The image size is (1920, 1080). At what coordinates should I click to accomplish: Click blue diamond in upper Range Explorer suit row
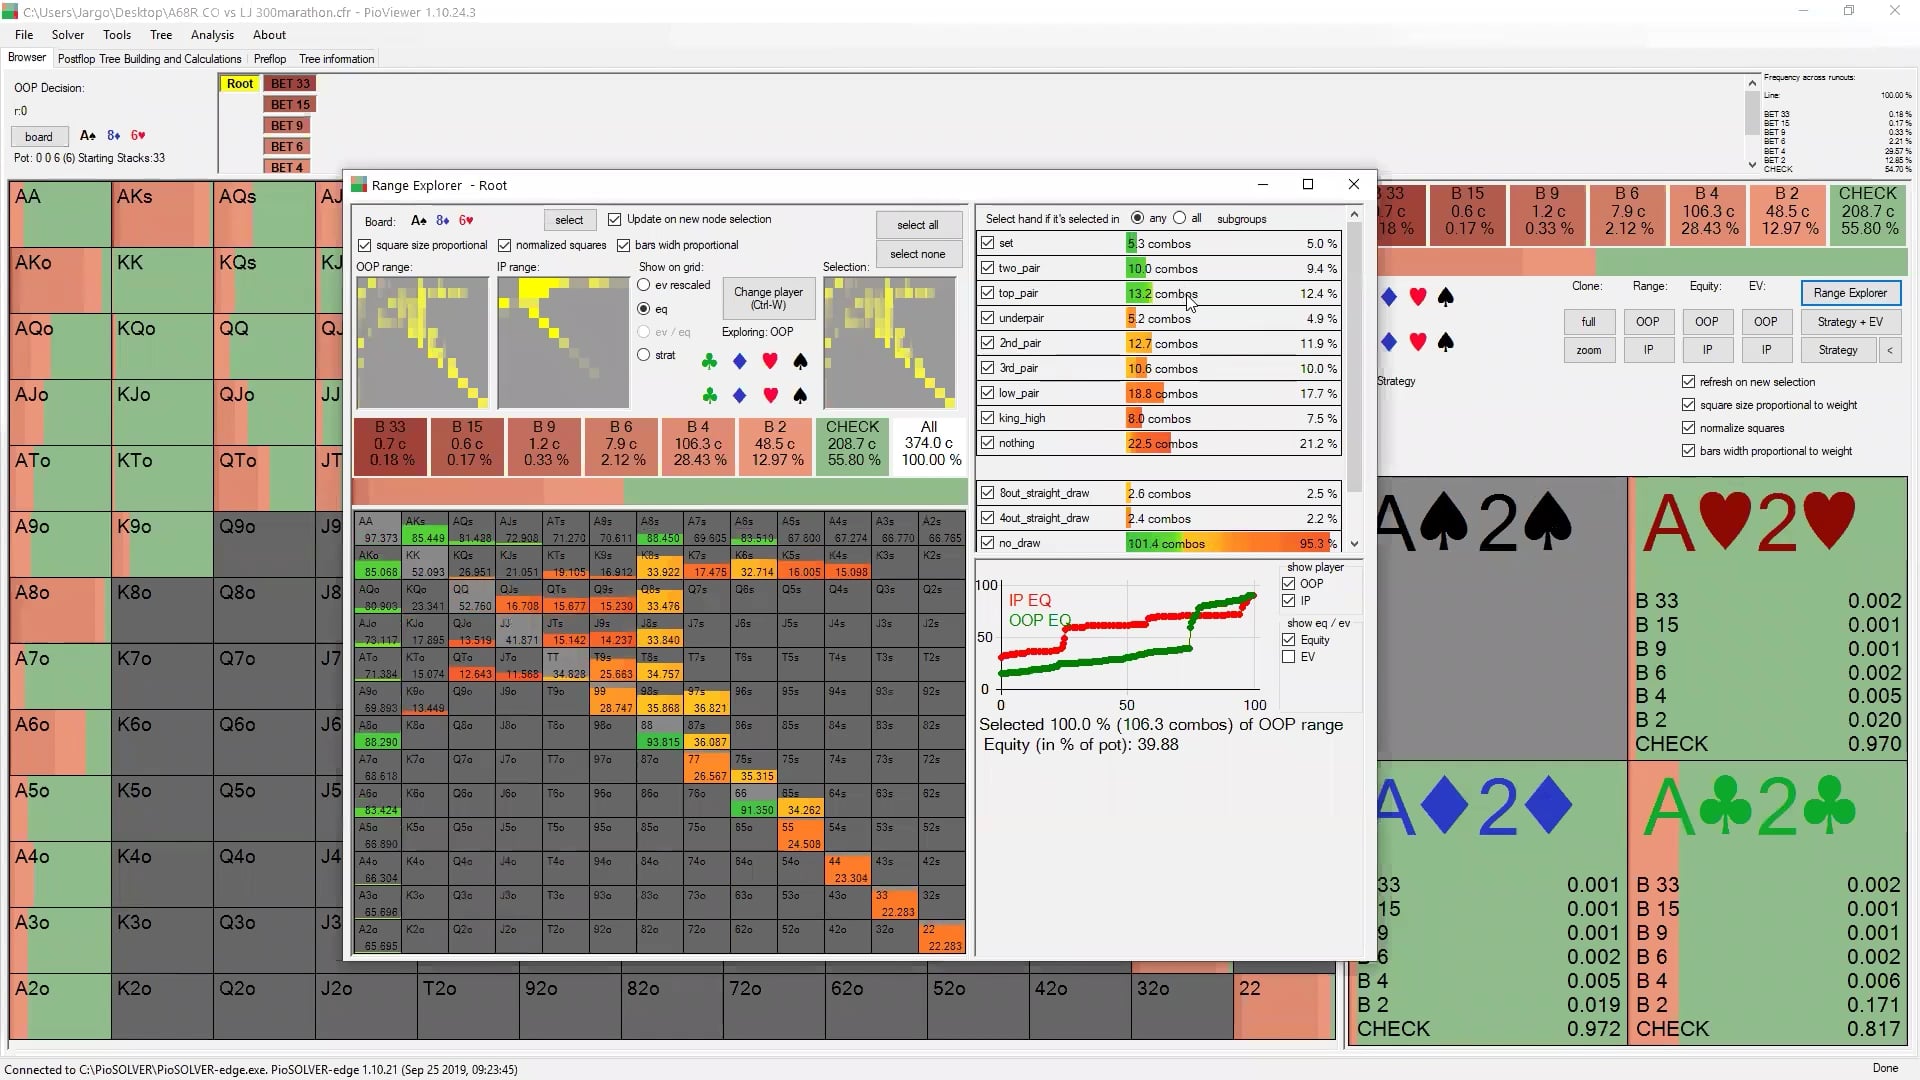tap(740, 361)
